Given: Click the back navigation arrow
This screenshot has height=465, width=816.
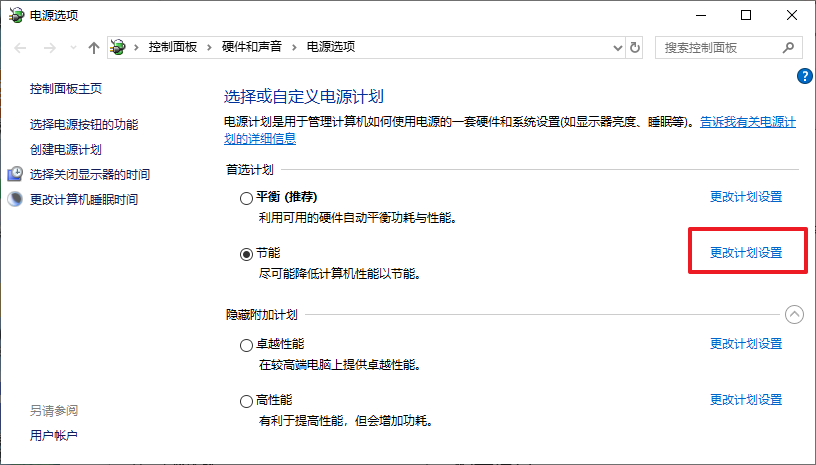Looking at the screenshot, I should pyautogui.click(x=21, y=47).
